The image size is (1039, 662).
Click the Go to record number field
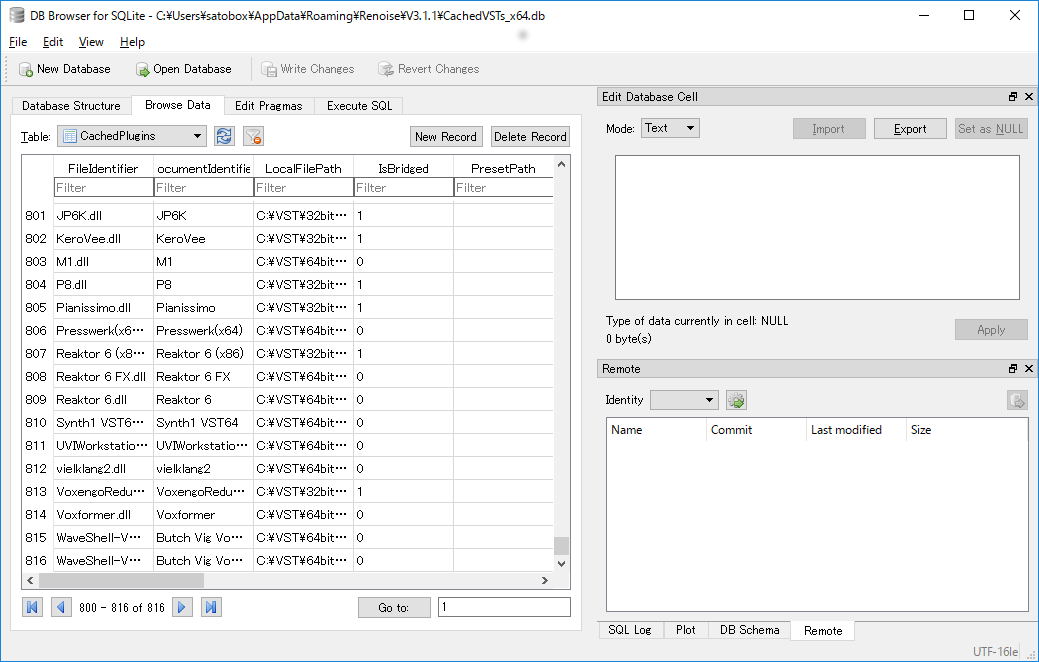point(504,607)
